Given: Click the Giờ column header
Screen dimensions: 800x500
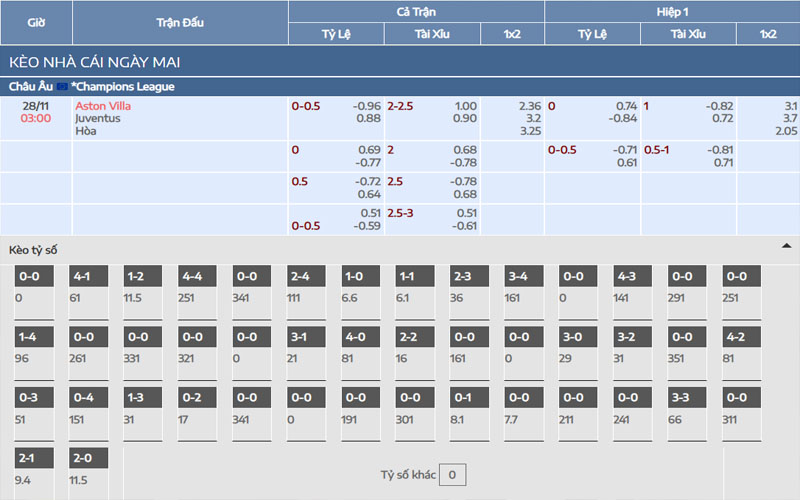Looking at the screenshot, I should pos(36,22).
